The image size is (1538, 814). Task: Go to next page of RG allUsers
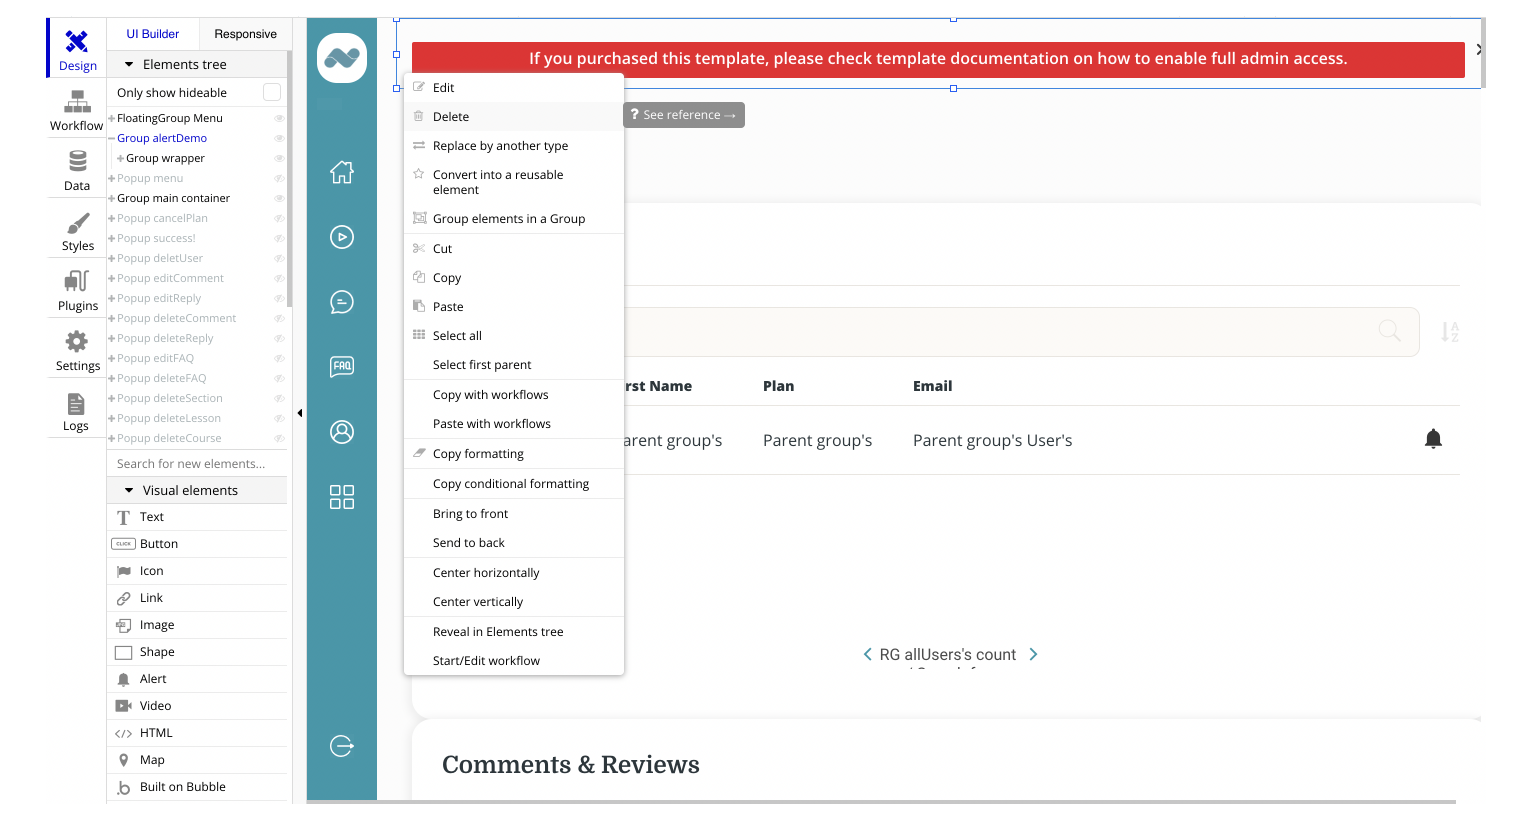click(x=1033, y=654)
